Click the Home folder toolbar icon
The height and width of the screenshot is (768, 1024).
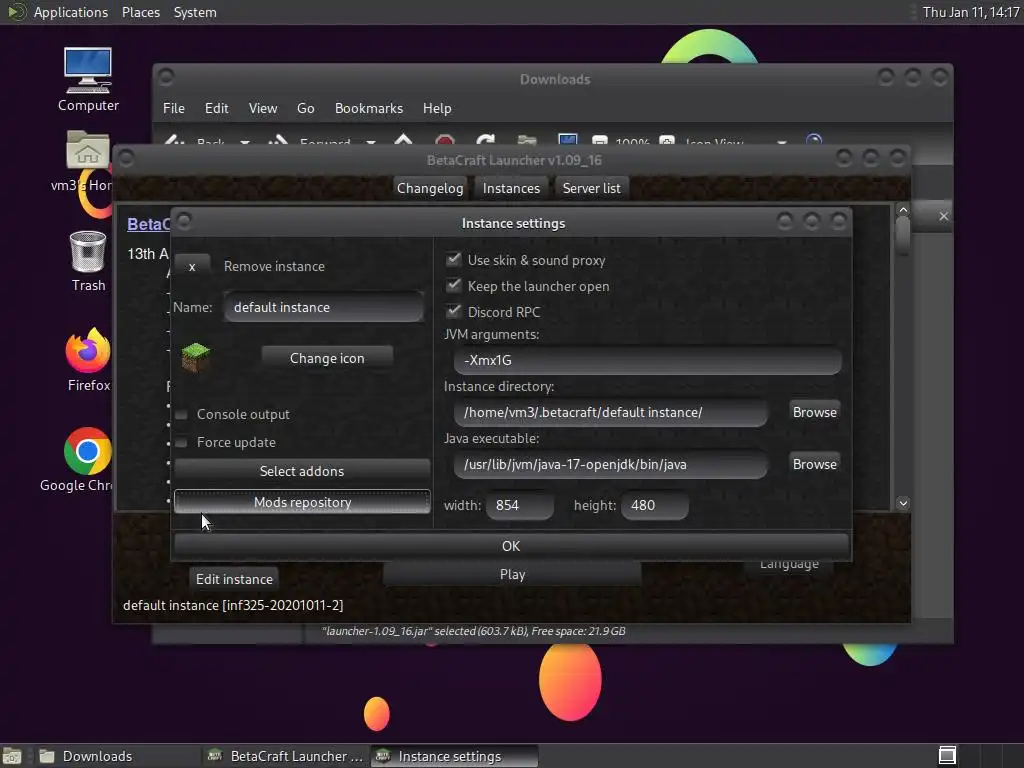527,140
